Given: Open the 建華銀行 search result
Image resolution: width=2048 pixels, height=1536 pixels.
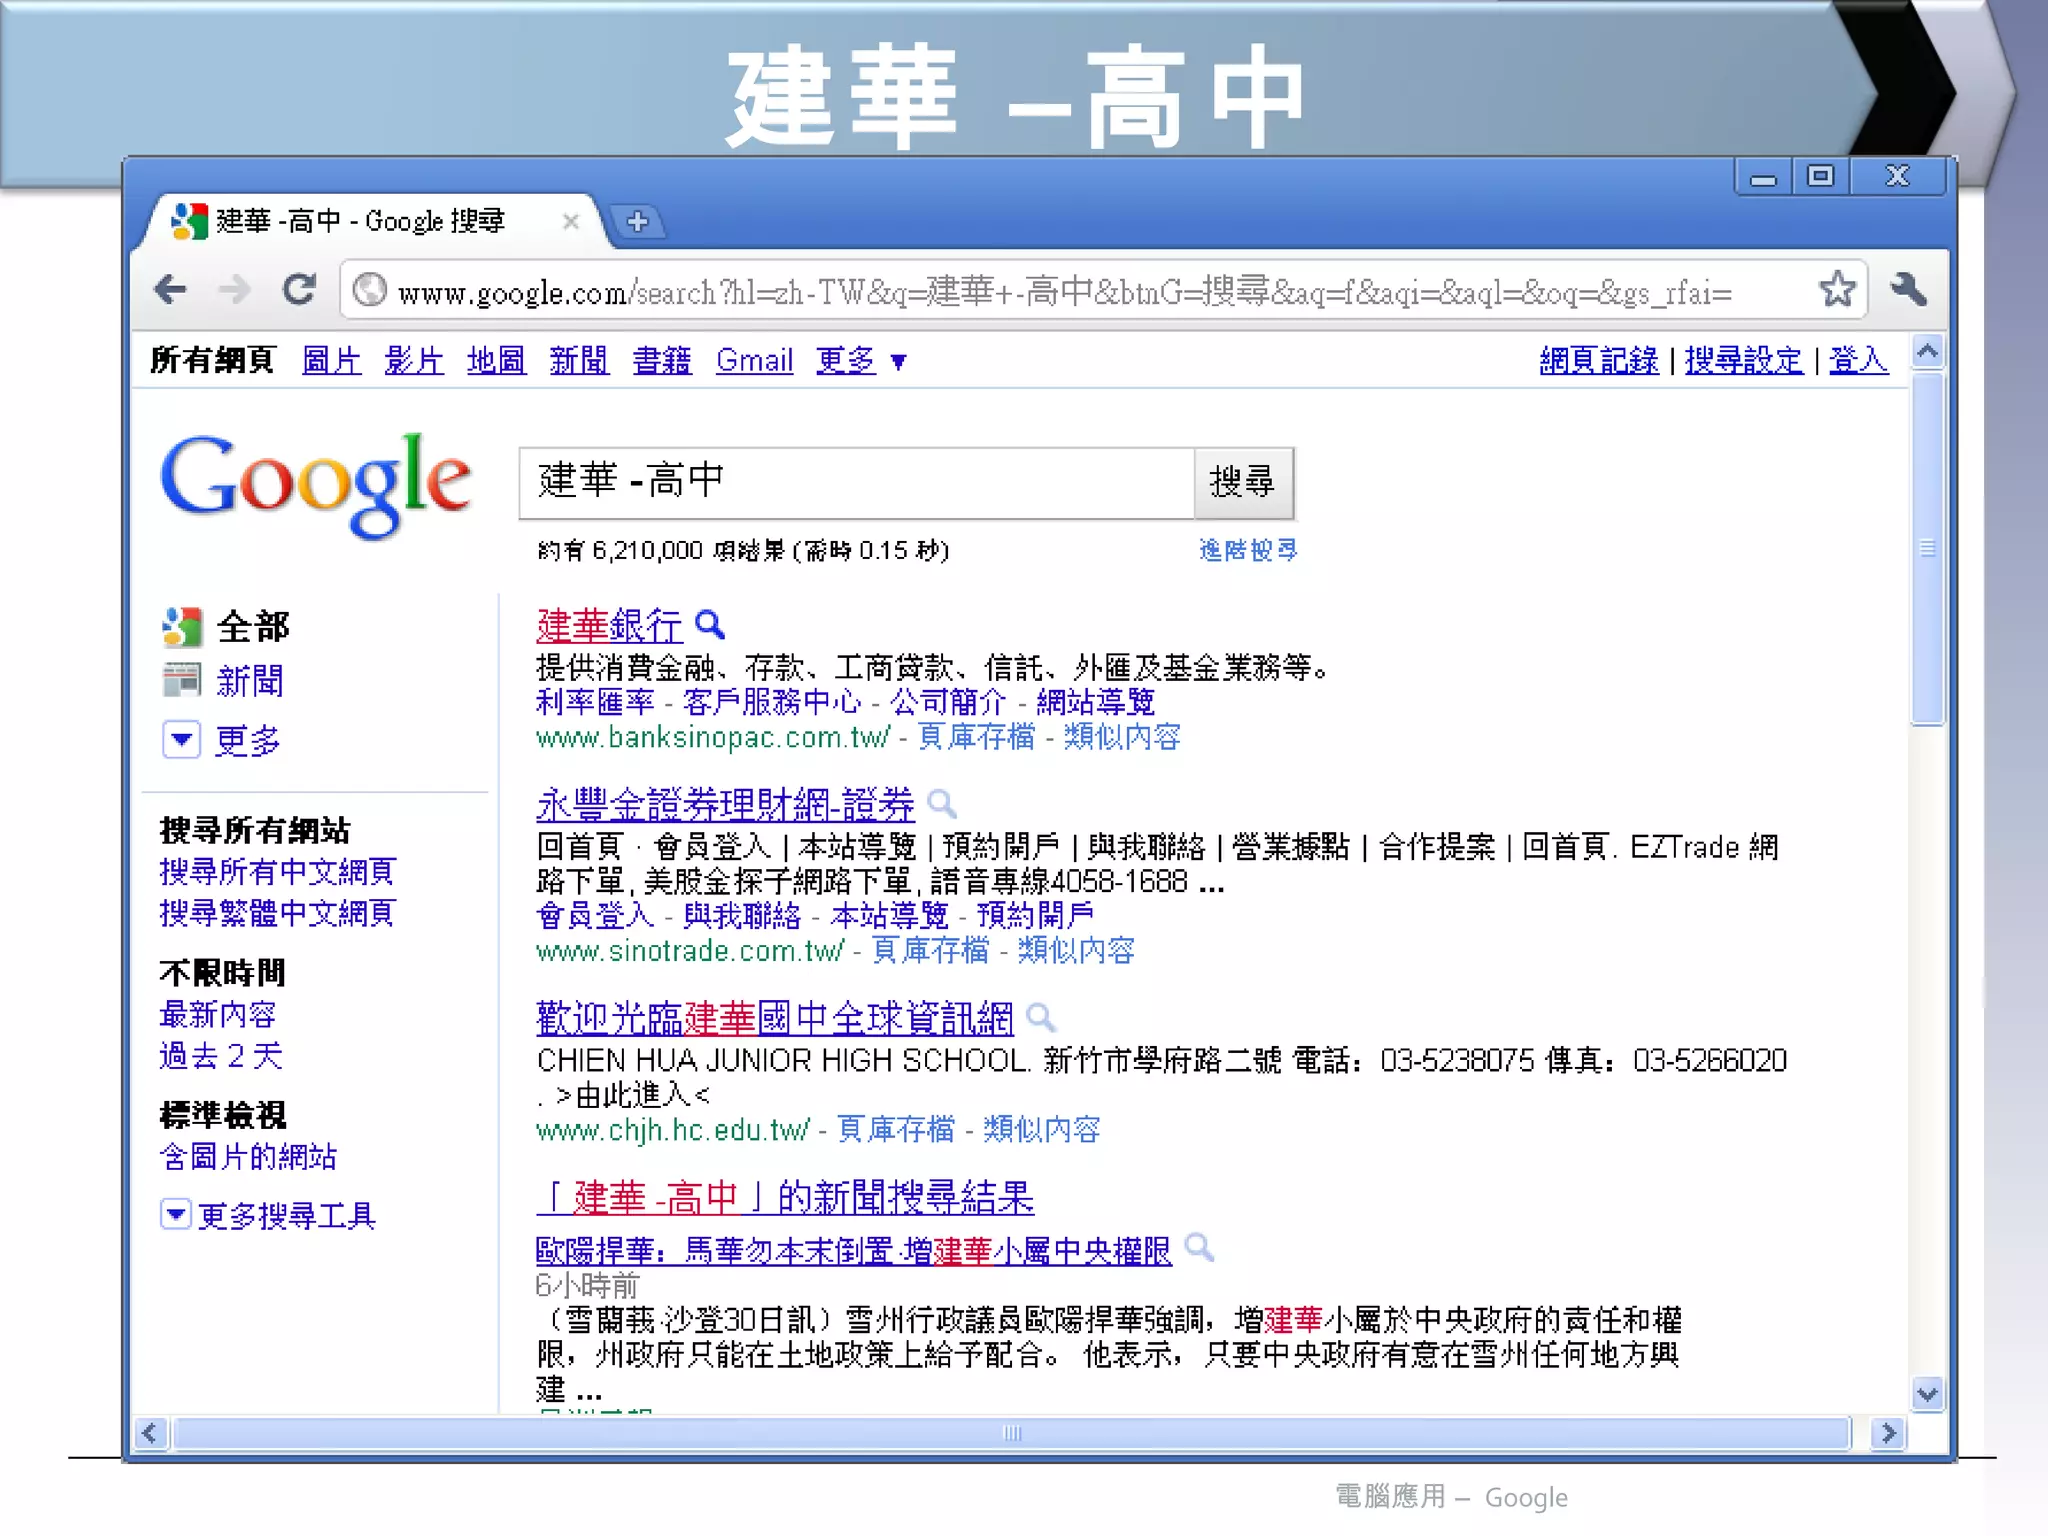Looking at the screenshot, I should pyautogui.click(x=609, y=626).
